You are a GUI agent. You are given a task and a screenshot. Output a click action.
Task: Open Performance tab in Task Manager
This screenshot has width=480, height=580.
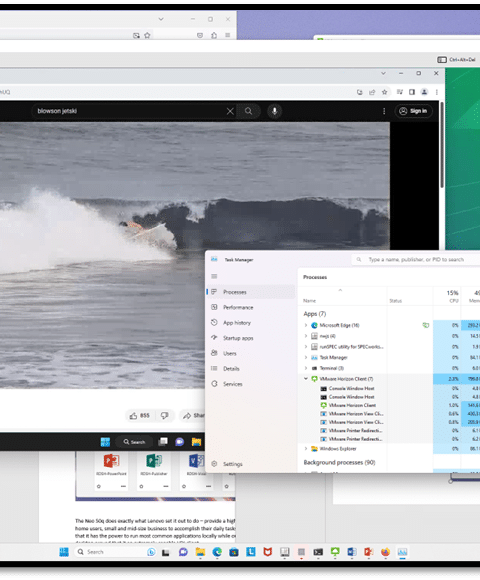coord(251,307)
